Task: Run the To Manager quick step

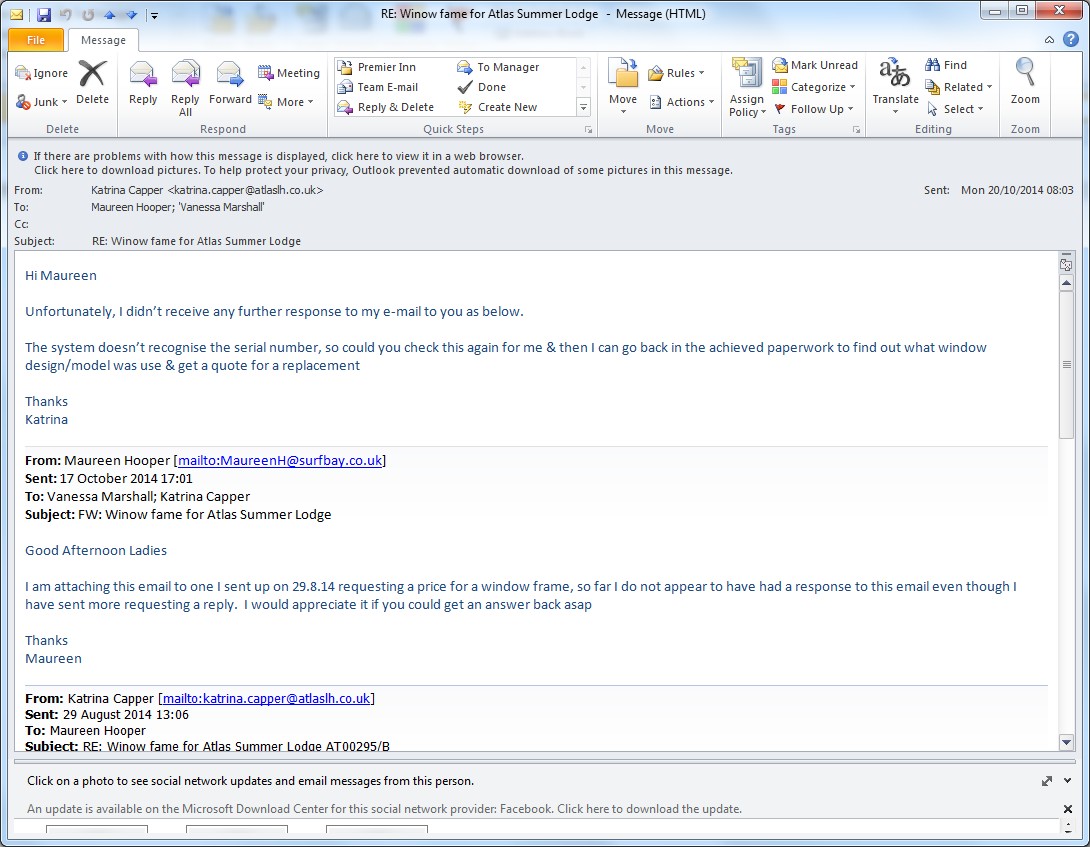Action: (x=498, y=67)
